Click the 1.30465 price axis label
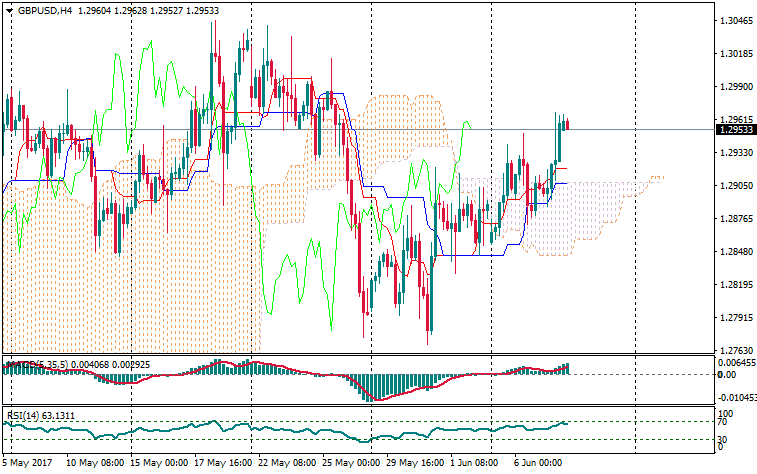This screenshot has width=757, height=474. (735, 20)
